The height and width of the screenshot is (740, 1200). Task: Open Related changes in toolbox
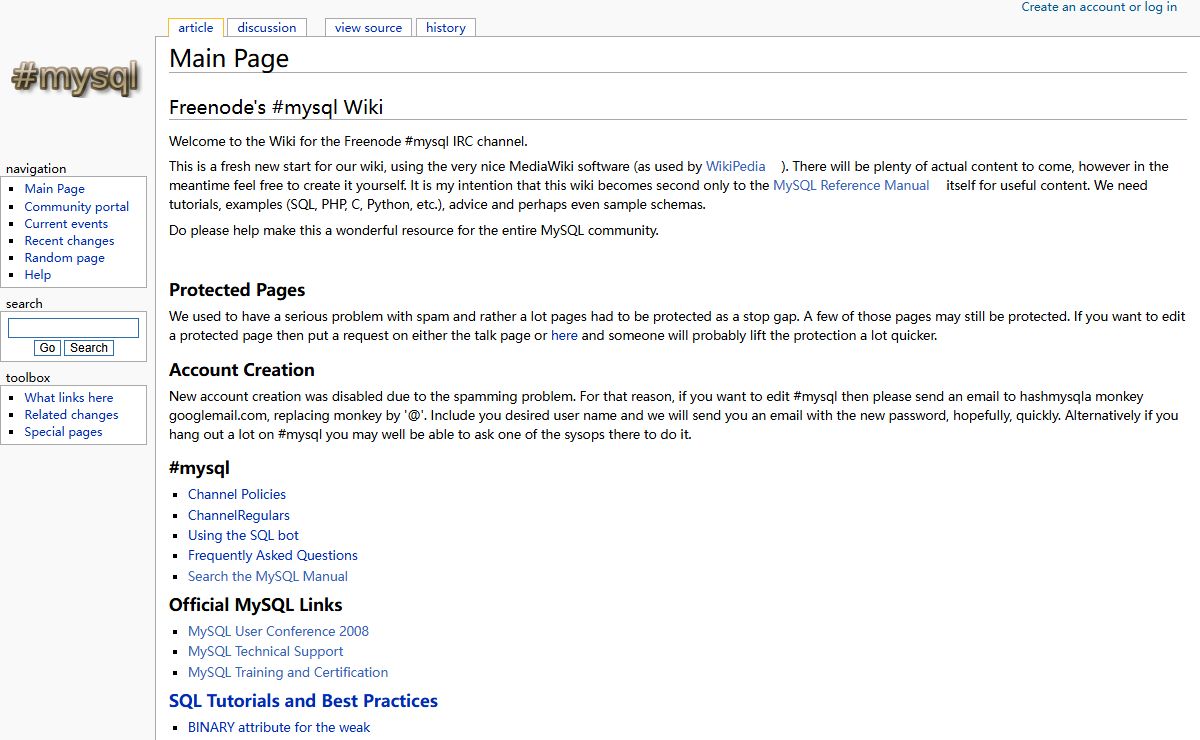[x=71, y=415]
